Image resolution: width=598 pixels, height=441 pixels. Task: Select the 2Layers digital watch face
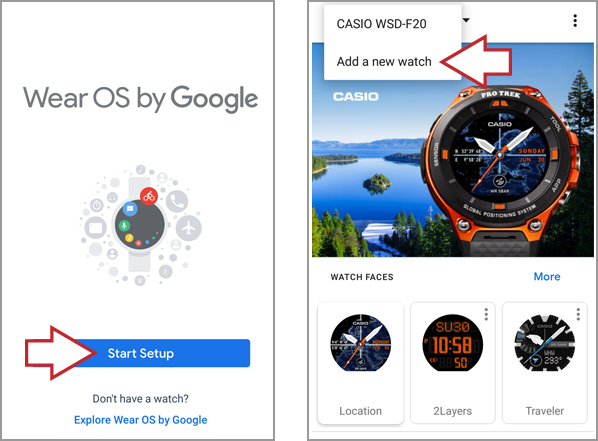tap(453, 363)
